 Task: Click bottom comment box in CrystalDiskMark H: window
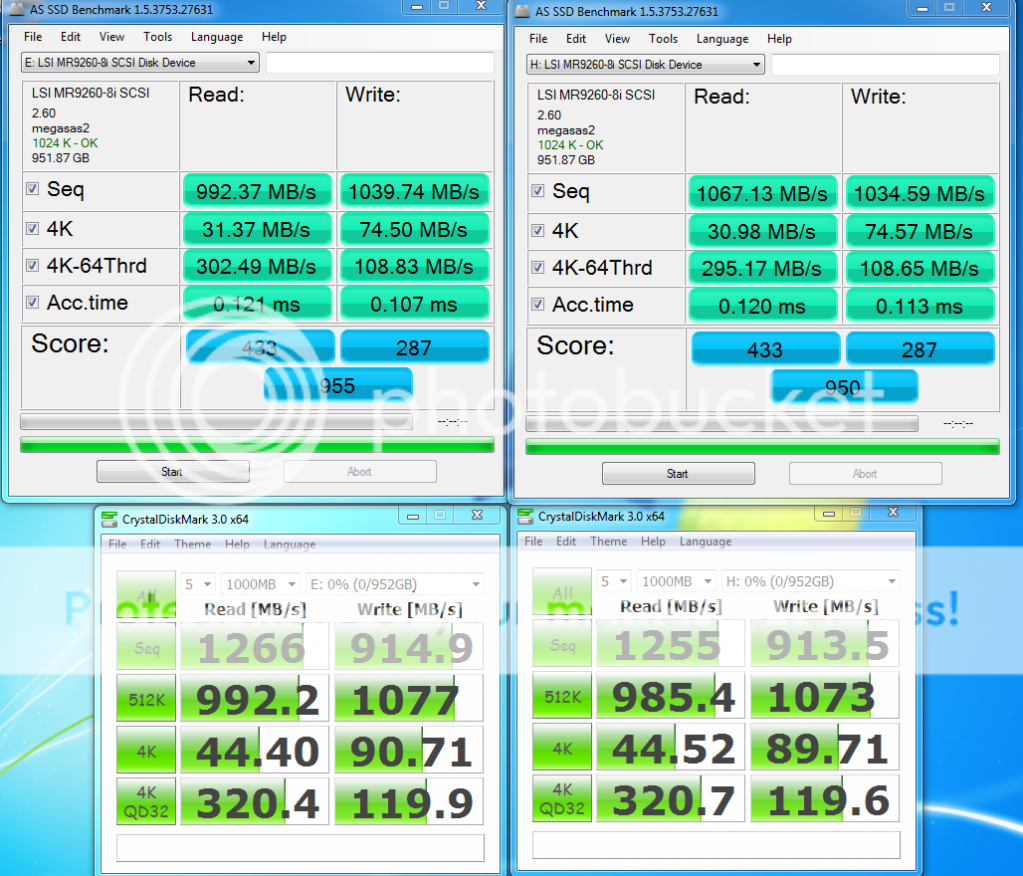coord(716,845)
